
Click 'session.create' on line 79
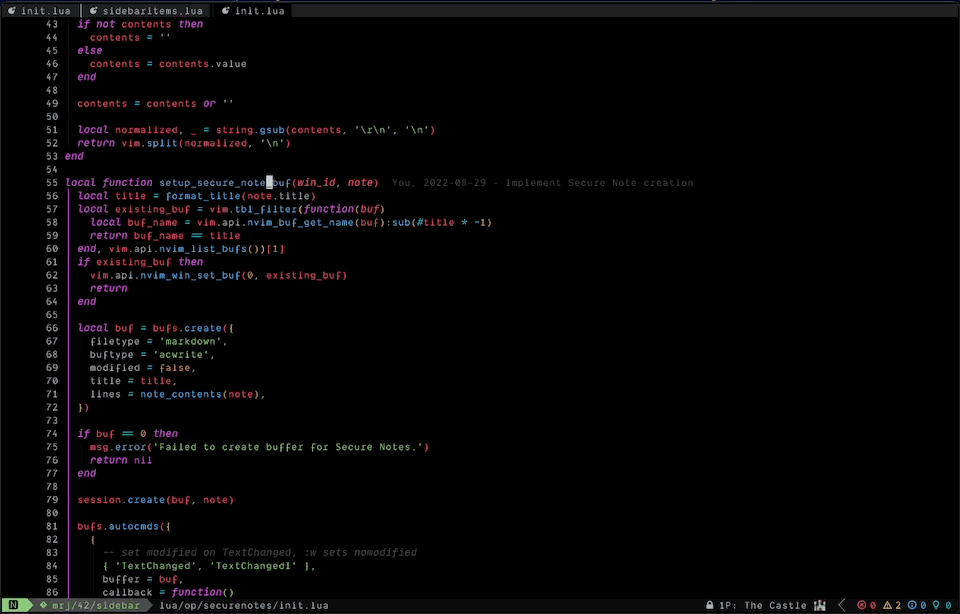(121, 500)
